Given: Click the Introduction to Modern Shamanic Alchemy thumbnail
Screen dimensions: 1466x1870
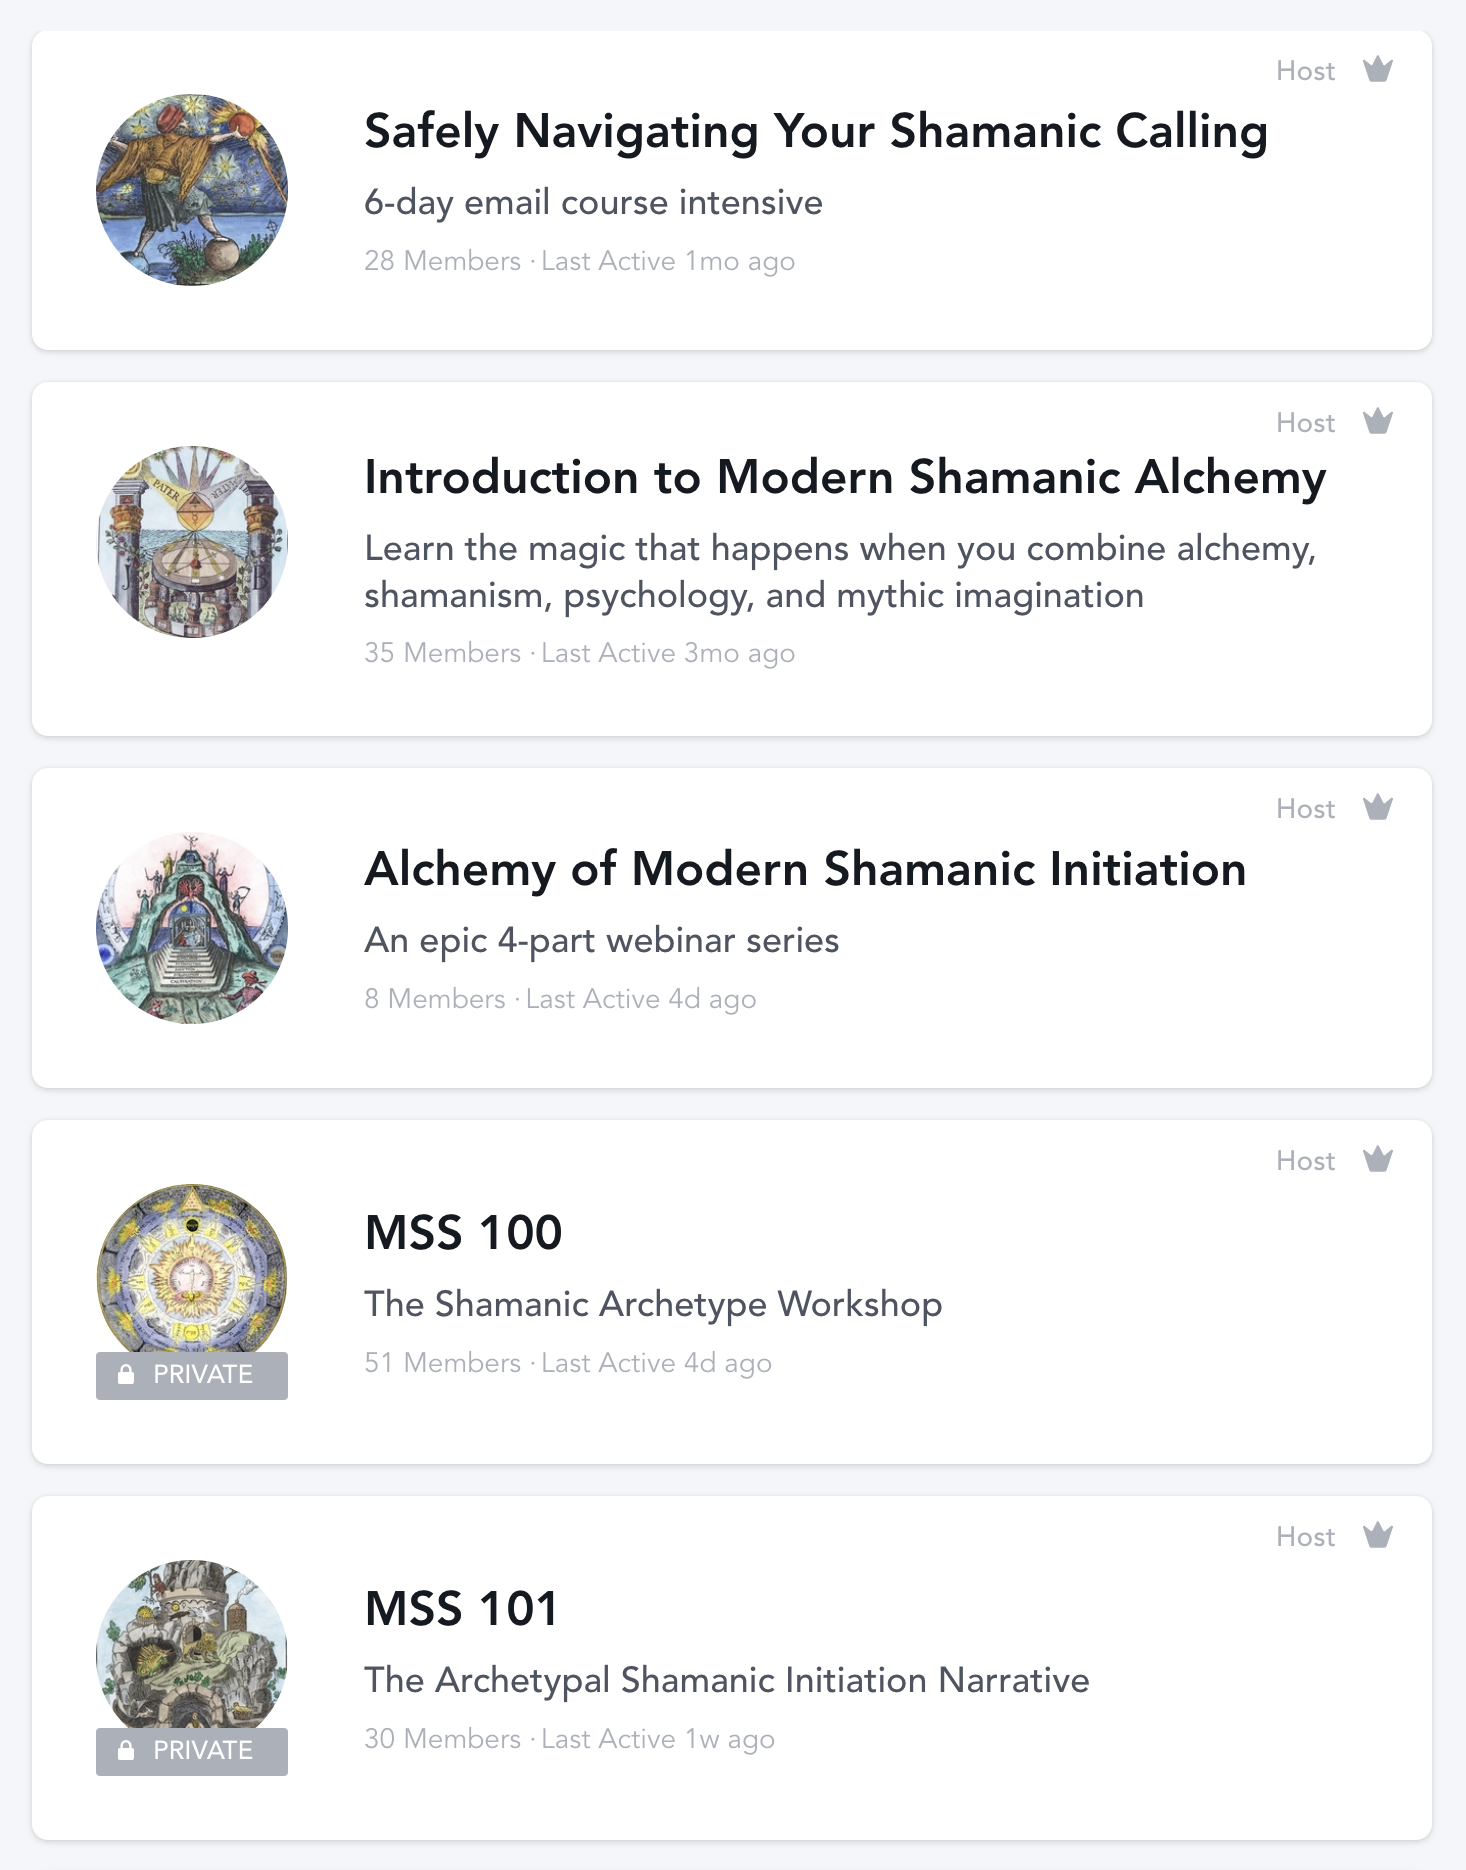Looking at the screenshot, I should click(192, 542).
